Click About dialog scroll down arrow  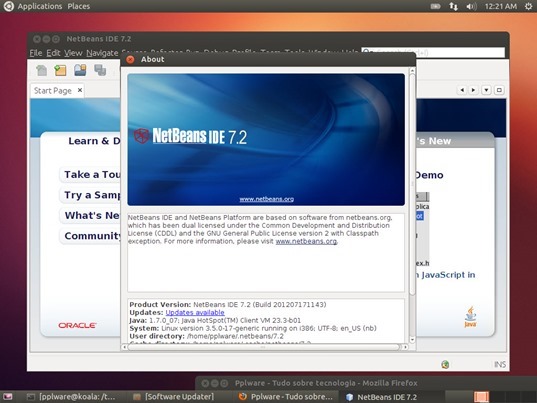click(412, 340)
